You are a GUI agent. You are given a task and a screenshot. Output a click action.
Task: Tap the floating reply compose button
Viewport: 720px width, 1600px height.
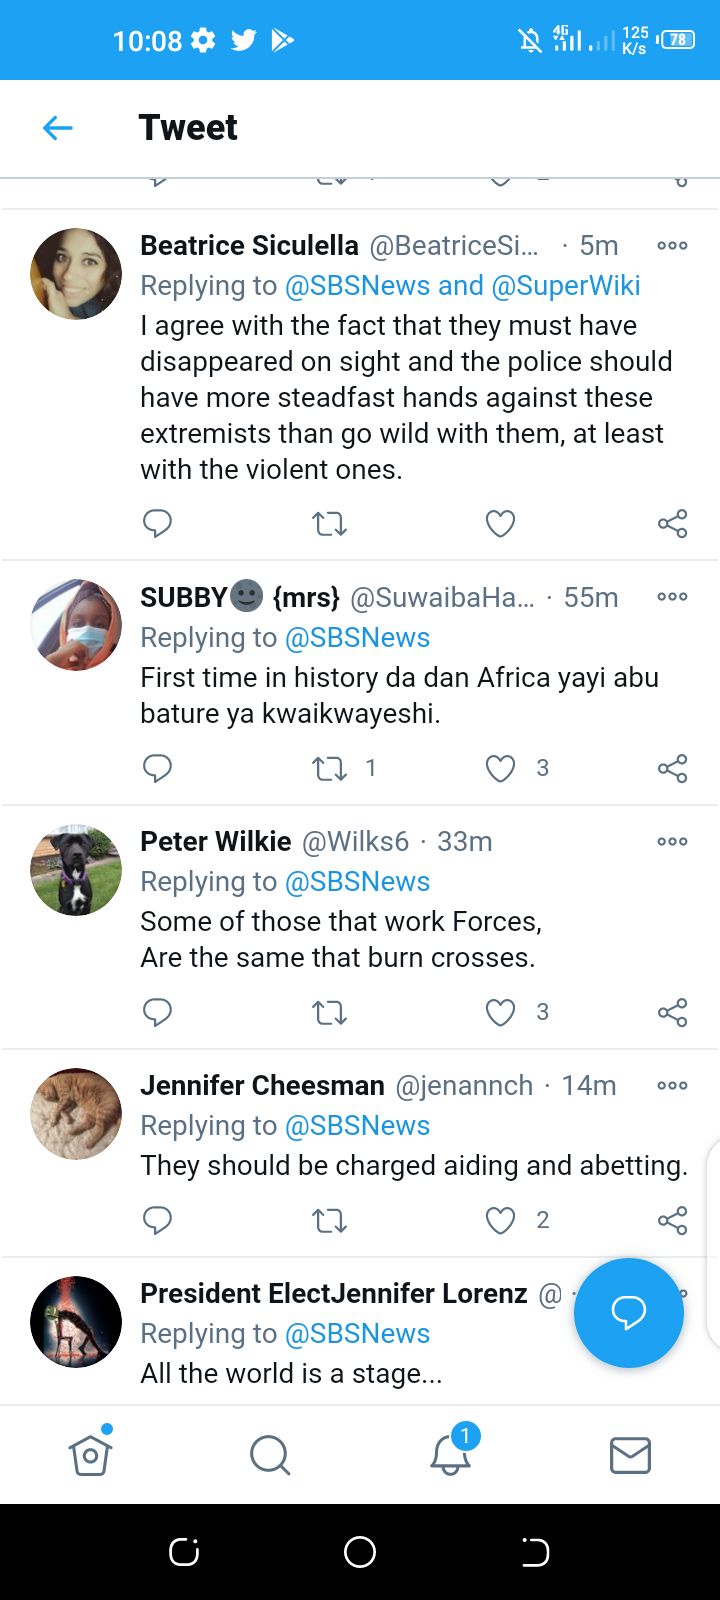pyautogui.click(x=629, y=1312)
